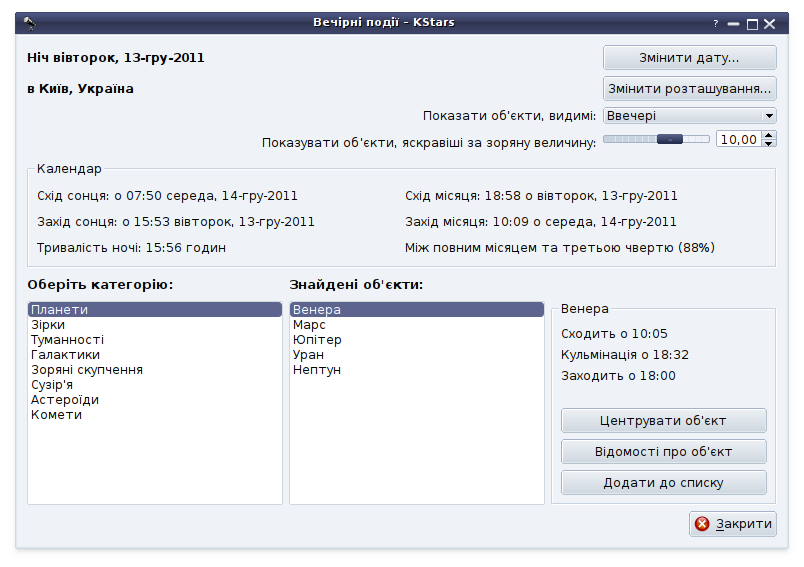The height and width of the screenshot is (567, 804).
Task: Select Юпітер in the found objects list
Action: click(317, 340)
